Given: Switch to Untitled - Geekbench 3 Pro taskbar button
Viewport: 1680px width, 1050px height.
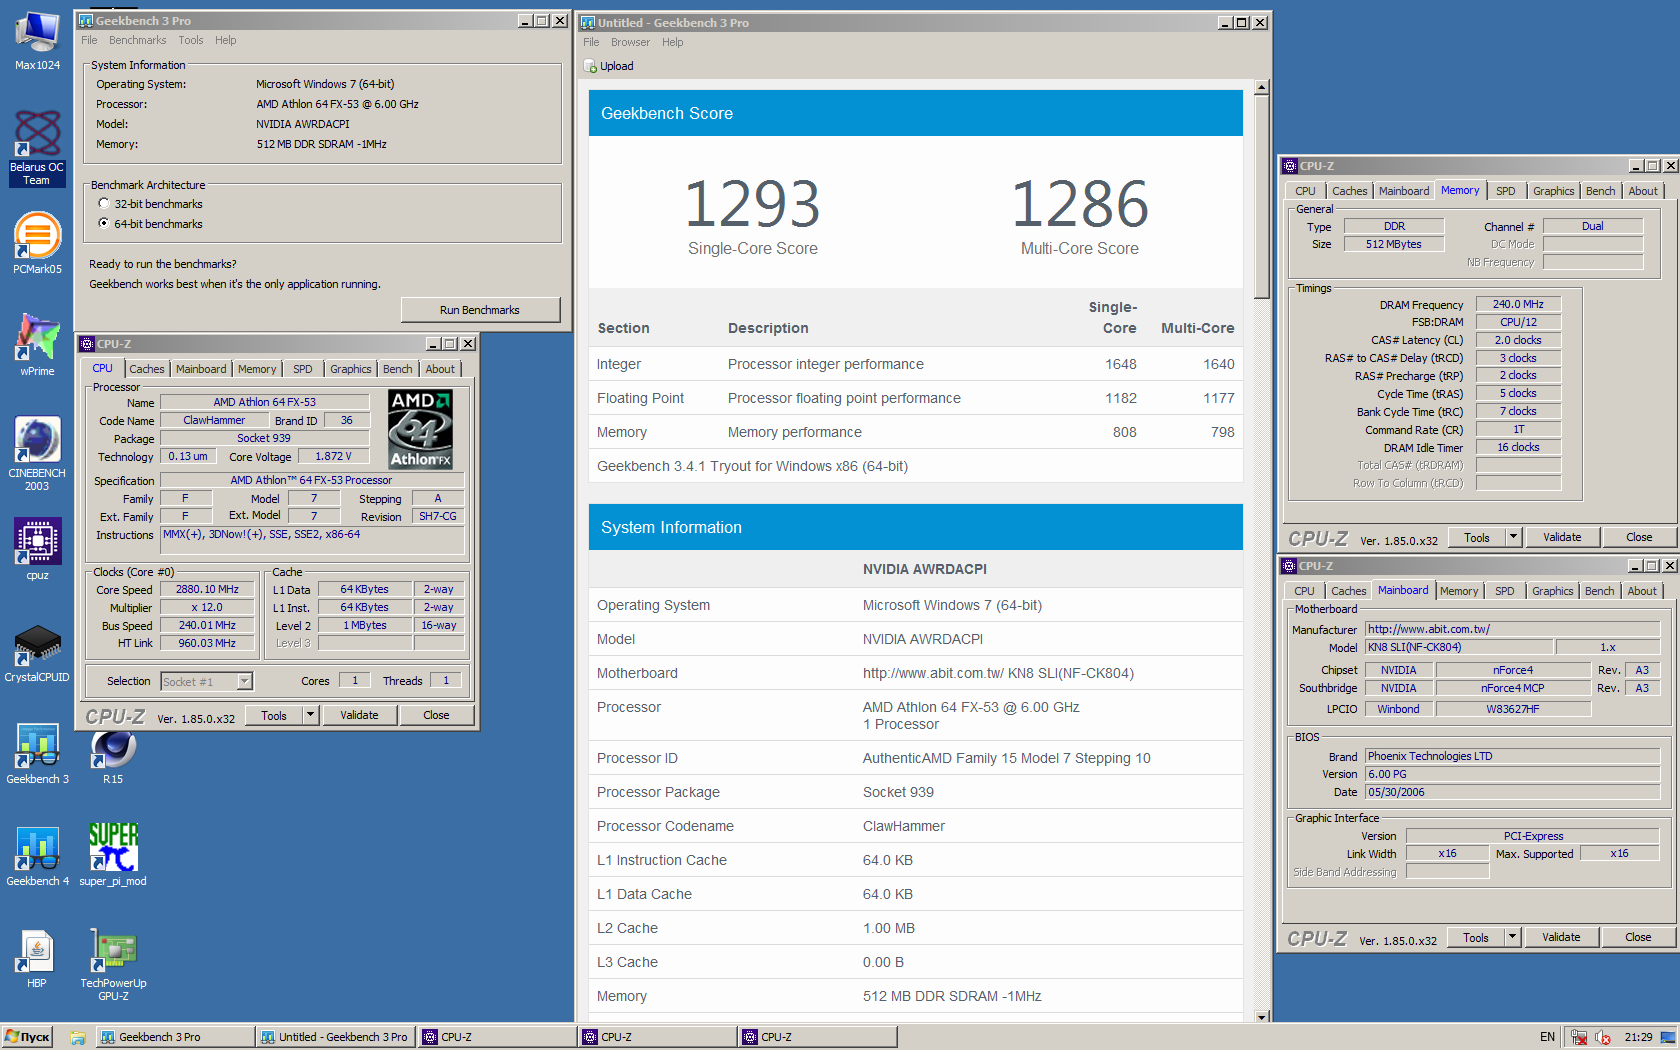Looking at the screenshot, I should pos(335,1037).
